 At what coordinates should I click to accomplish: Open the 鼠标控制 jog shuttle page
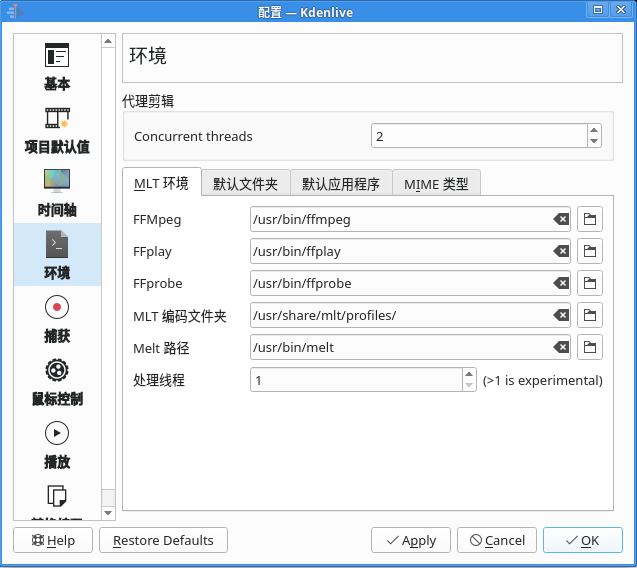[x=57, y=382]
